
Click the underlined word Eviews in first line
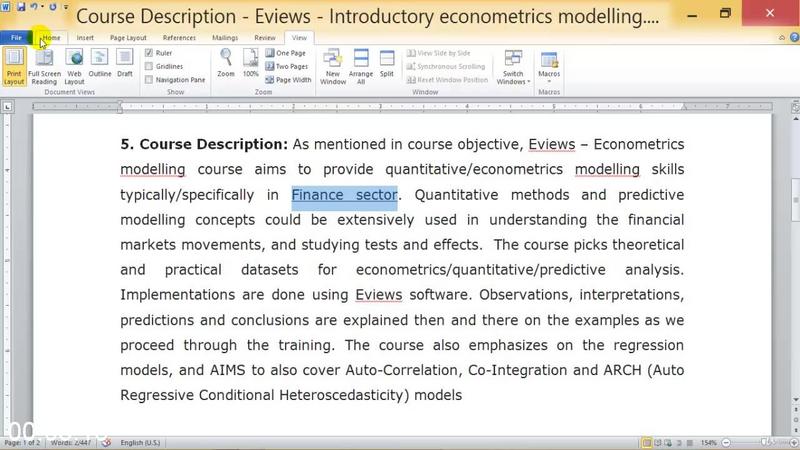pyautogui.click(x=552, y=144)
